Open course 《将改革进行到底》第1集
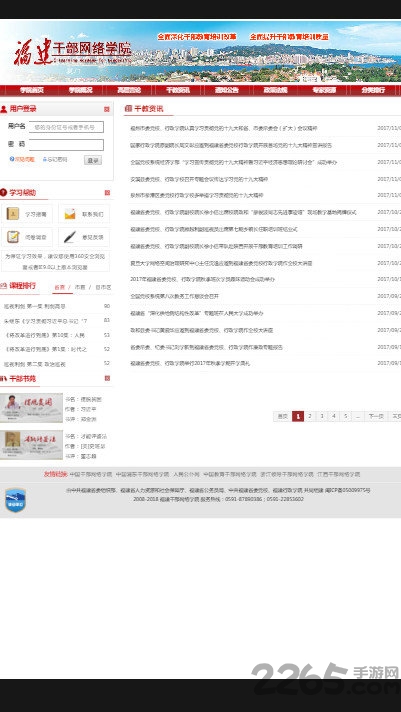This screenshot has height=712, width=401. (x=45, y=349)
